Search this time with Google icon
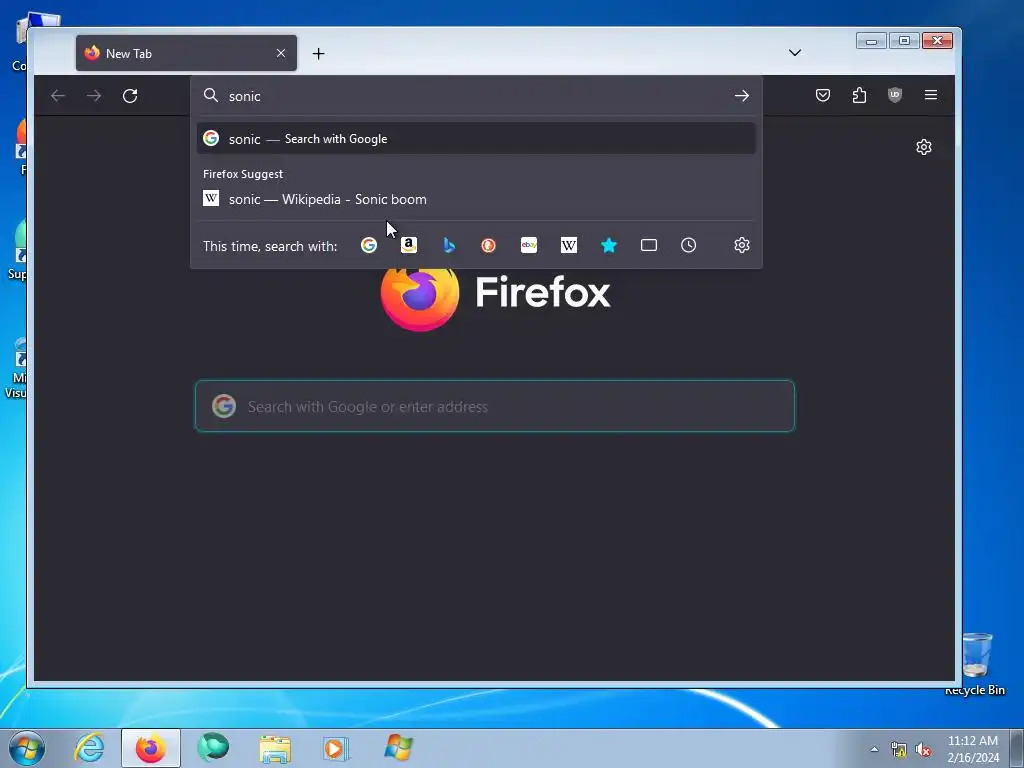The width and height of the screenshot is (1024, 768). coord(369,245)
